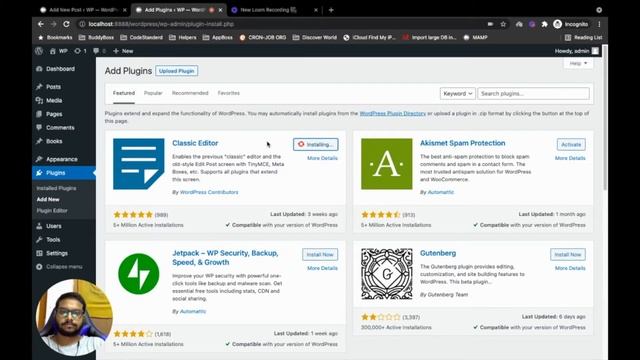The width and height of the screenshot is (640, 360).
Task: Go back in browser history
Action: pyautogui.click(x=41, y=24)
